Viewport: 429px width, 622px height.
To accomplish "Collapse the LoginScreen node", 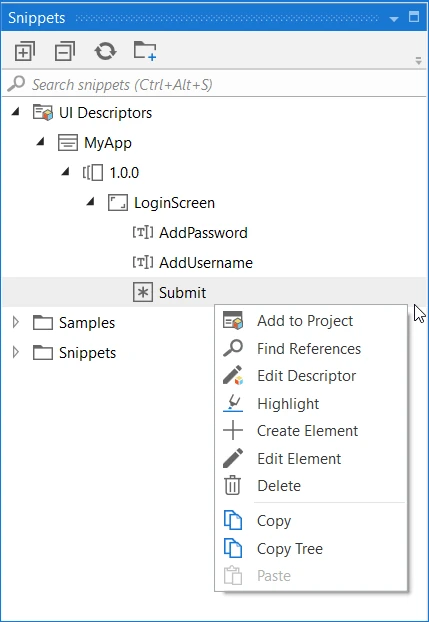I will [91, 202].
